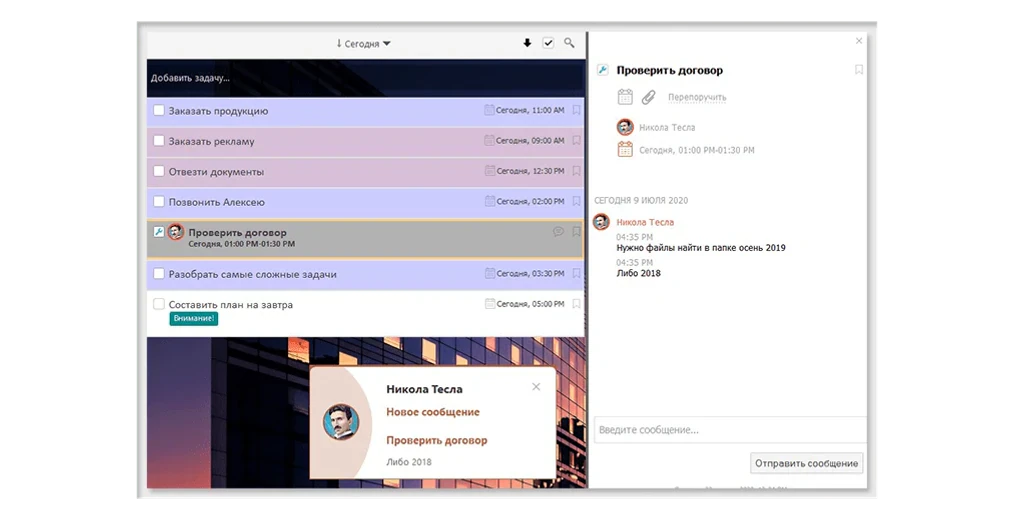1024x517 pixels.
Task: Open the Сегодня sort dropdown
Action: pos(363,44)
